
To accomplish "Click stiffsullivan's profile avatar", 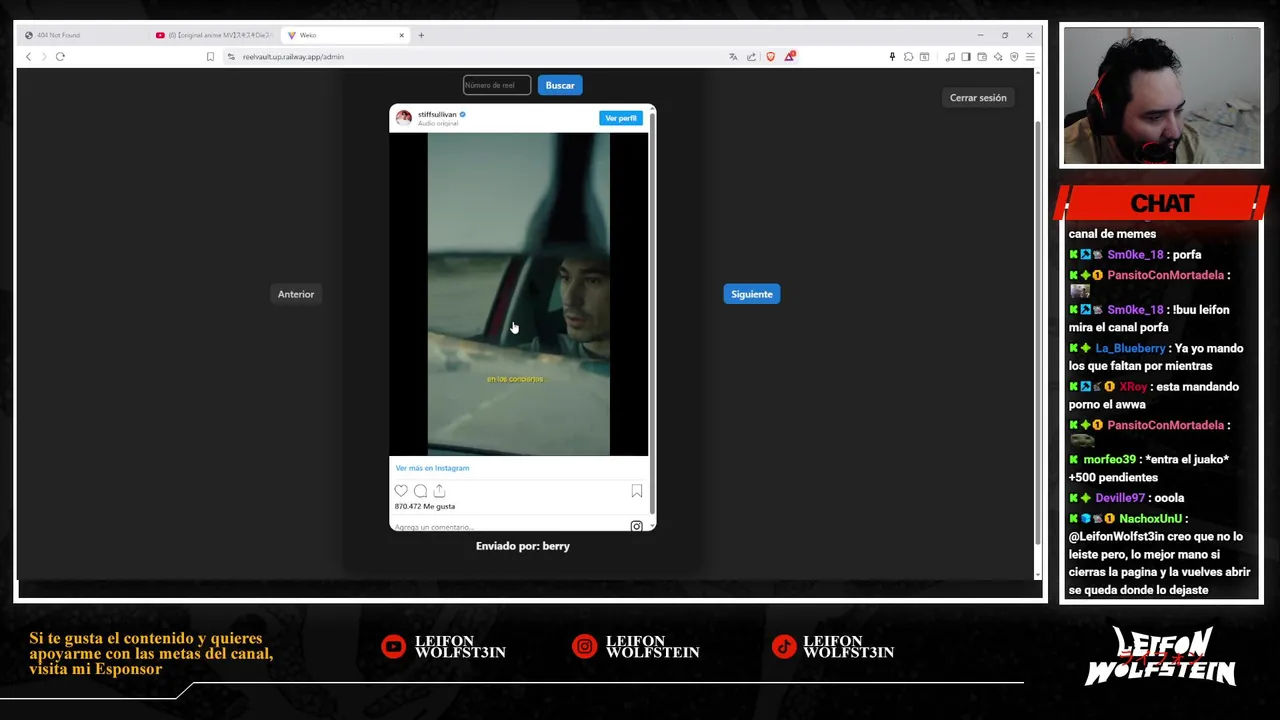I will (x=404, y=118).
